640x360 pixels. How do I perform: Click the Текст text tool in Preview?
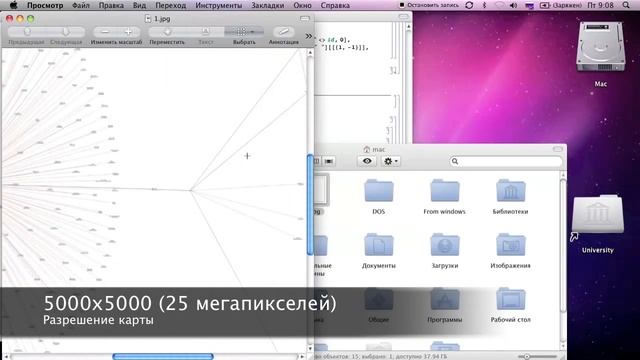205,32
